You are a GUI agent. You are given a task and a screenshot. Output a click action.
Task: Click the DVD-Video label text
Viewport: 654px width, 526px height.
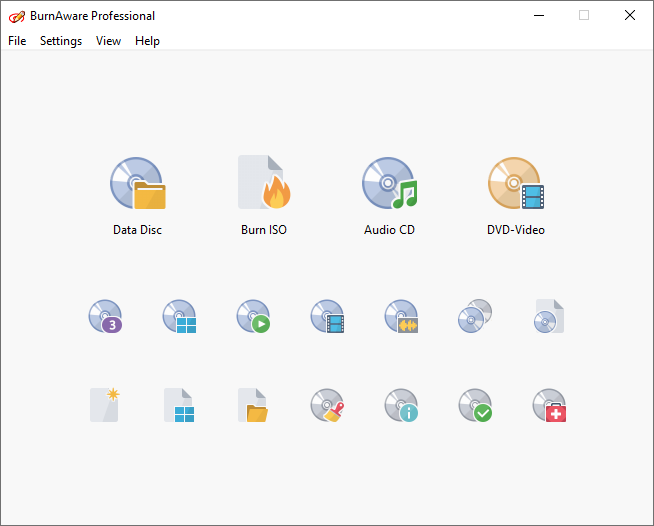[516, 230]
